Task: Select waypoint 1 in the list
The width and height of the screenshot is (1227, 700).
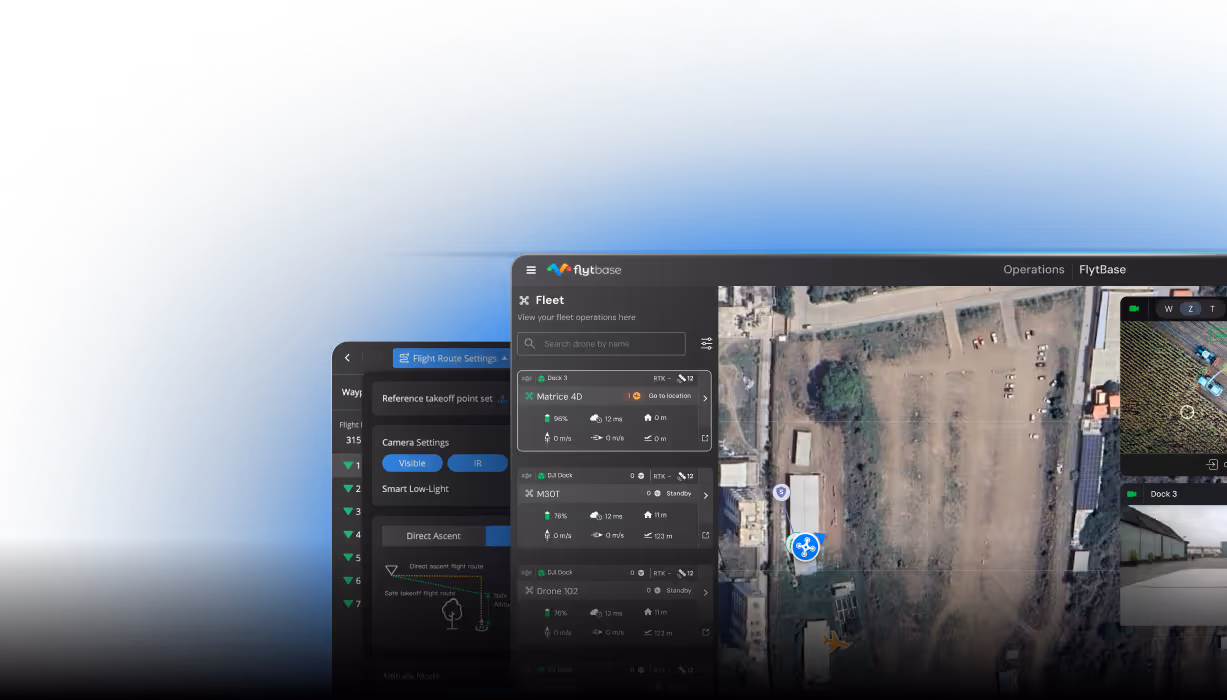Action: pos(347,466)
